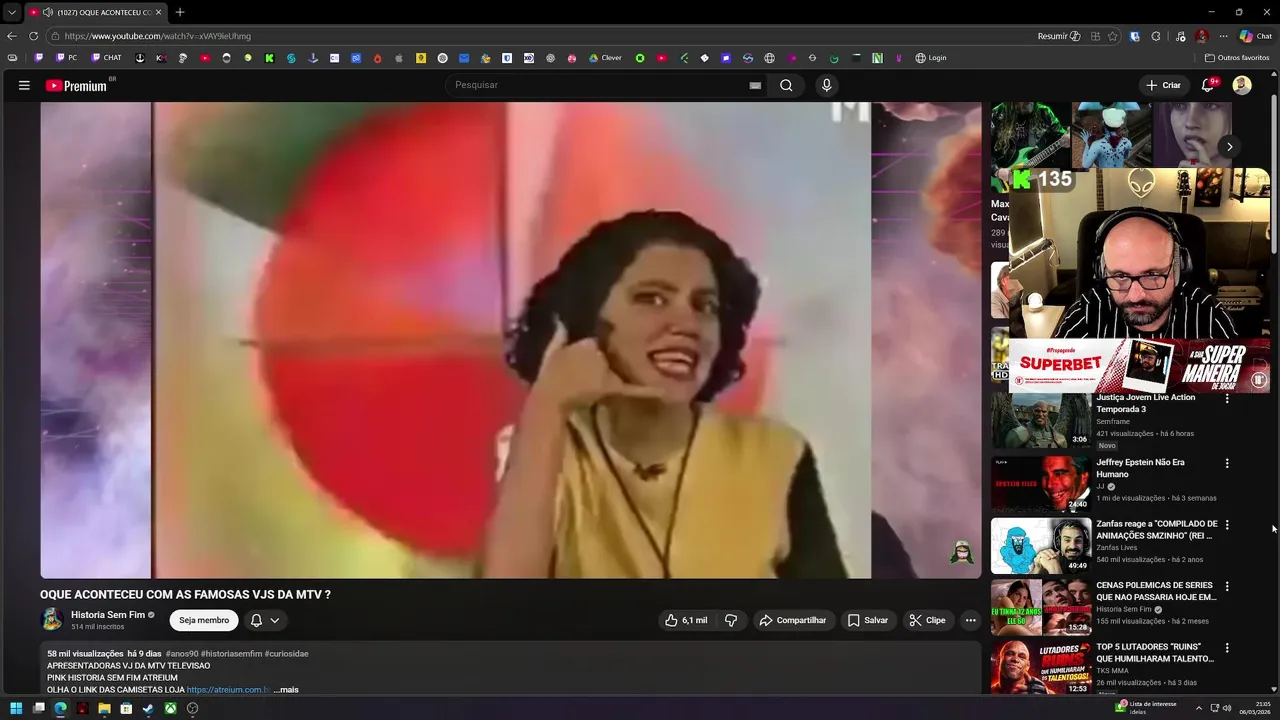Open Zanfas reage COMPILADO video thumbnail
The width and height of the screenshot is (1280, 720).
pyautogui.click(x=1041, y=545)
